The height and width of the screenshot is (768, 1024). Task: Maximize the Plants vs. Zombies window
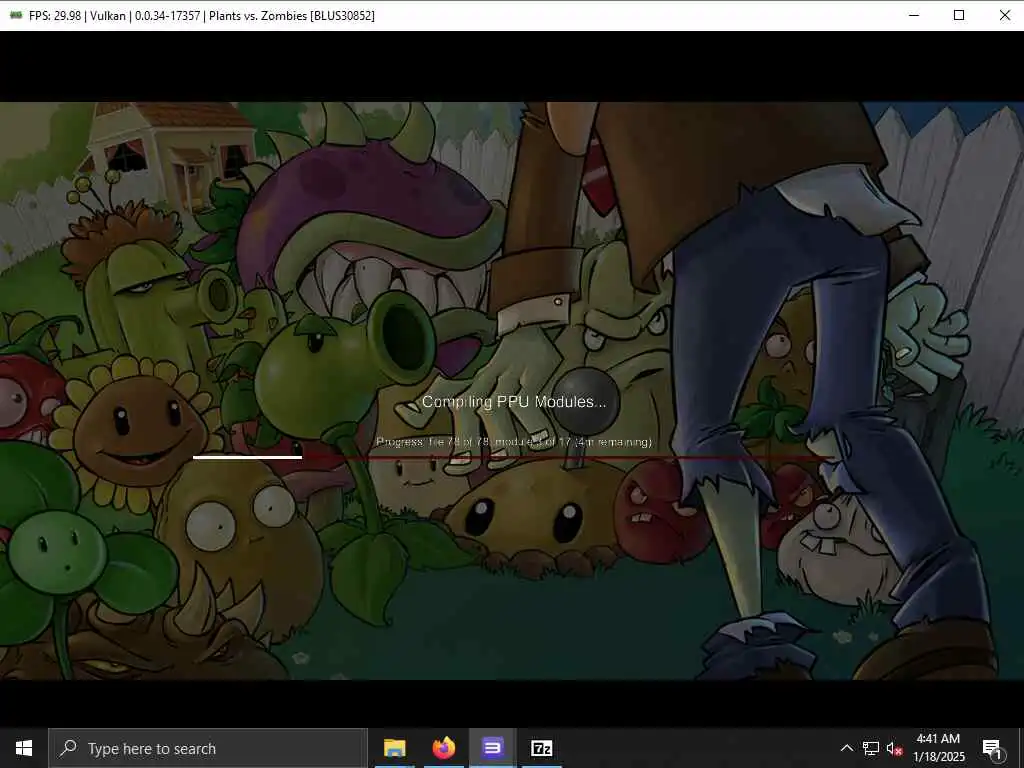point(959,15)
